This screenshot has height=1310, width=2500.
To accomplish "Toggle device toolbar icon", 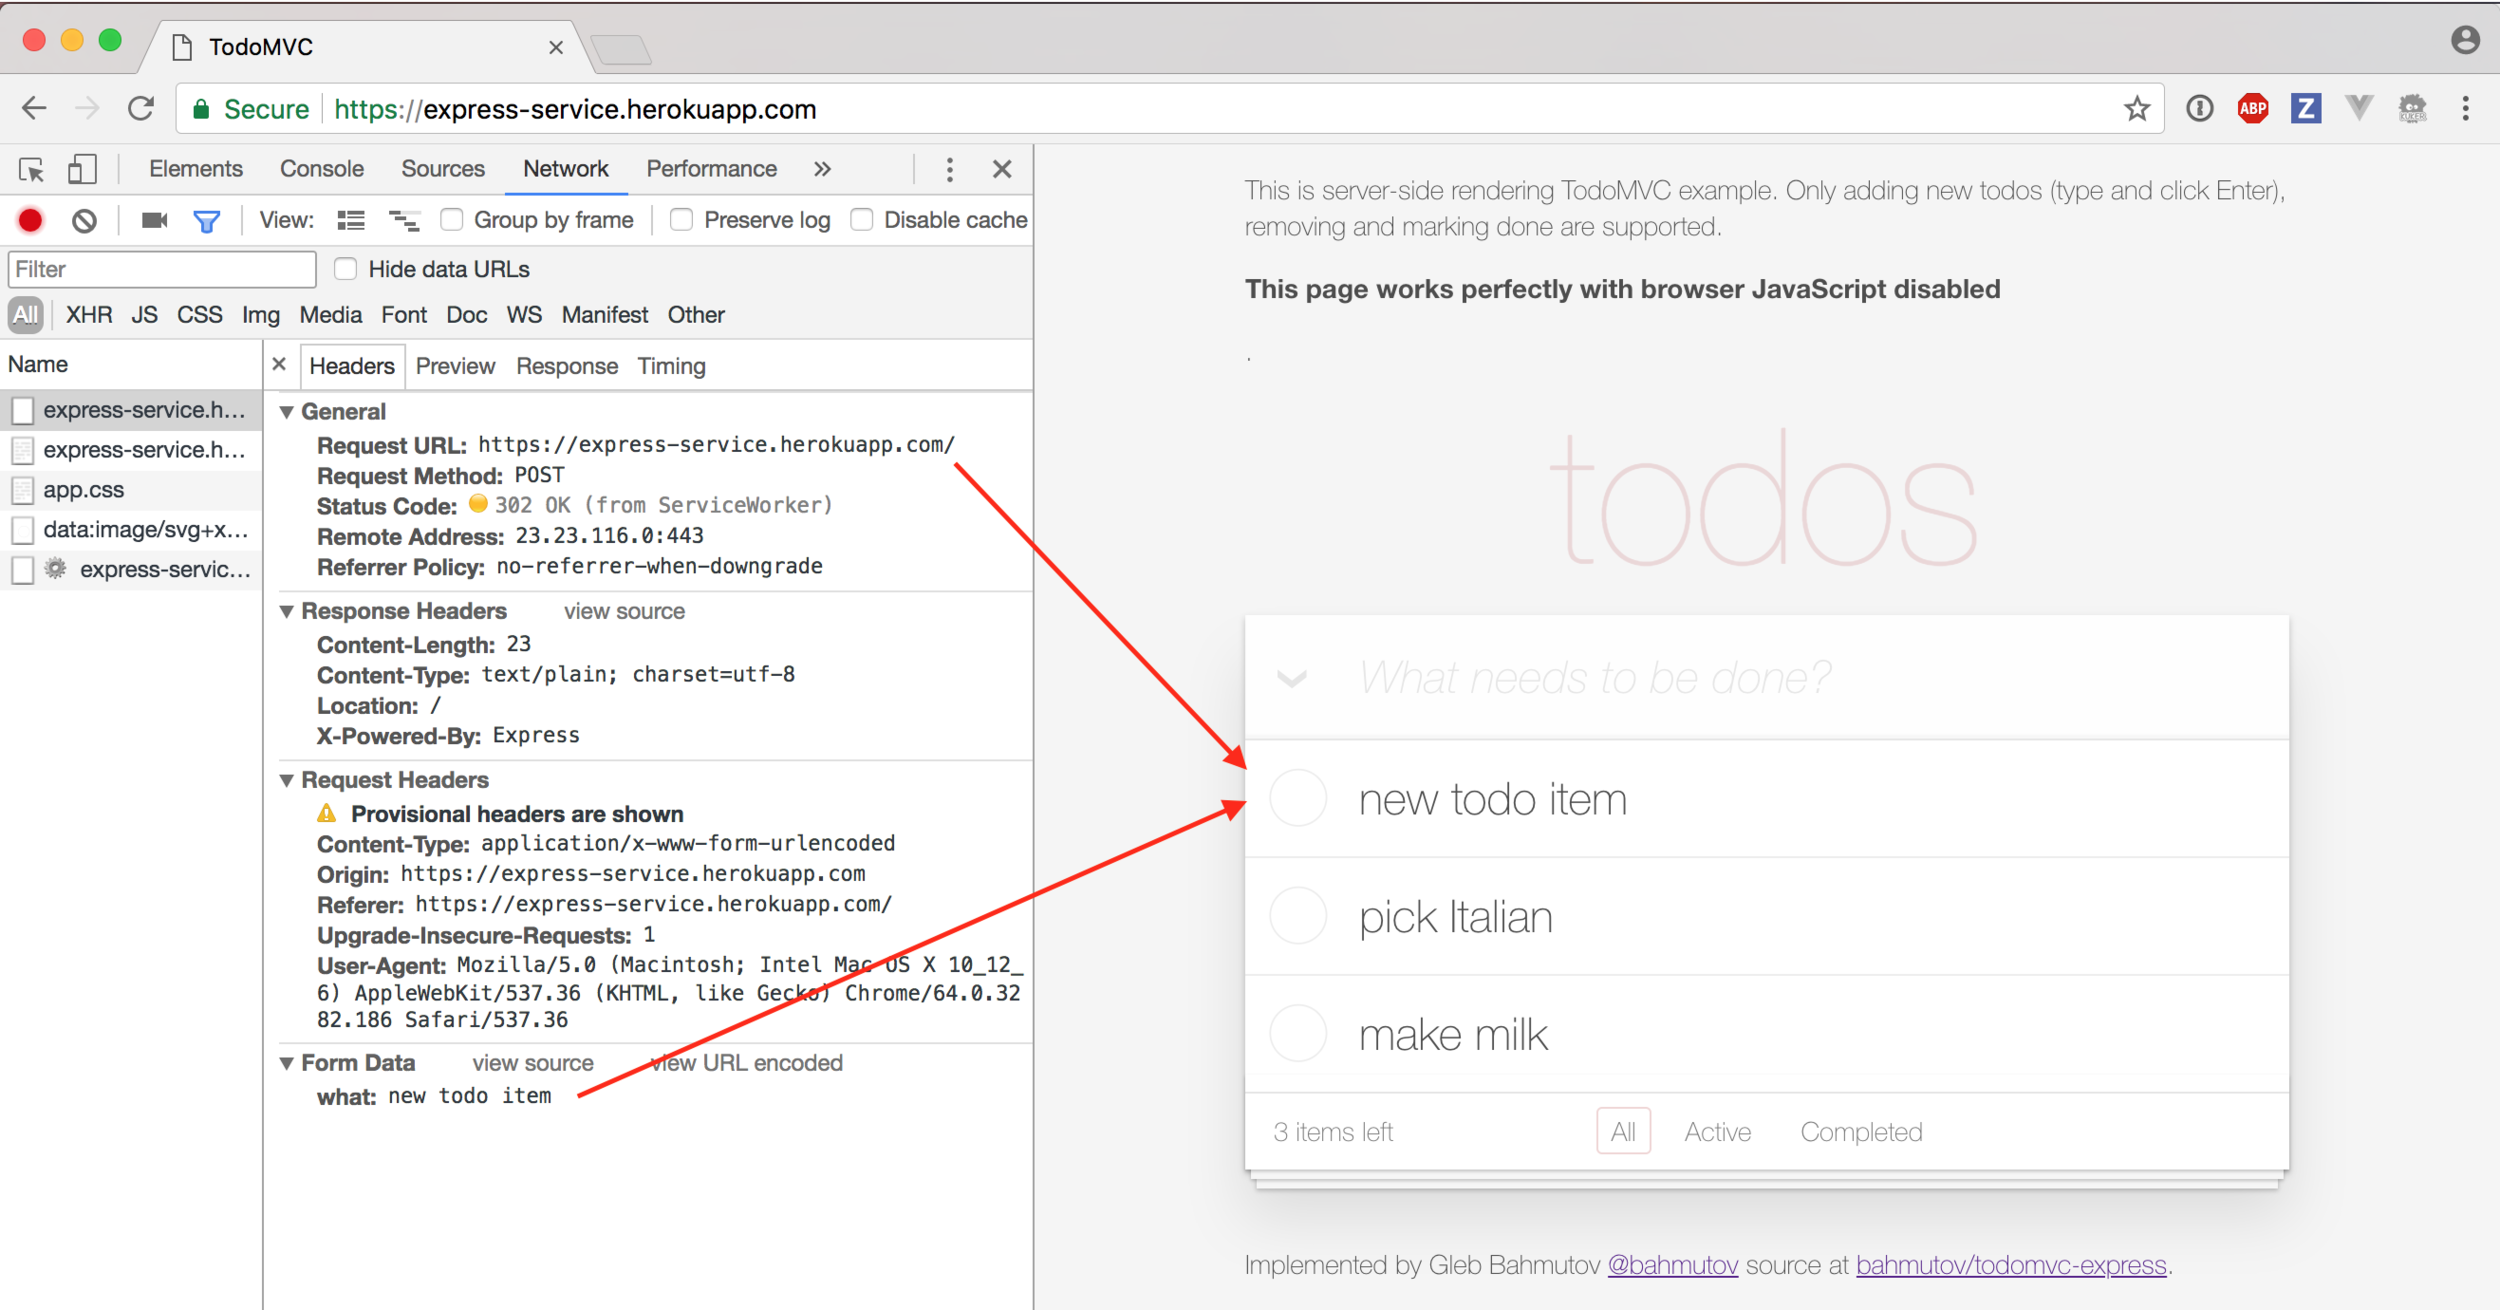I will click(82, 169).
